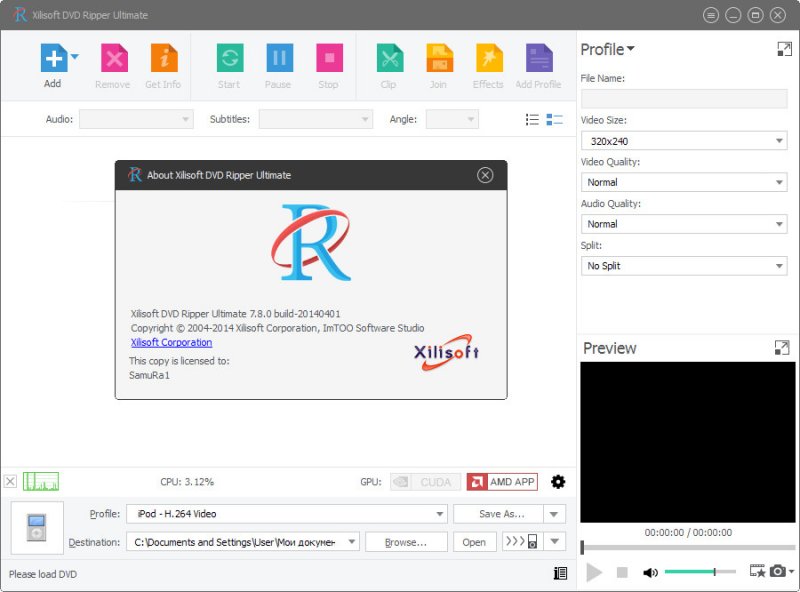Viewport: 800px width, 592px height.
Task: Click the Please load DVD status text
Action: [43, 574]
